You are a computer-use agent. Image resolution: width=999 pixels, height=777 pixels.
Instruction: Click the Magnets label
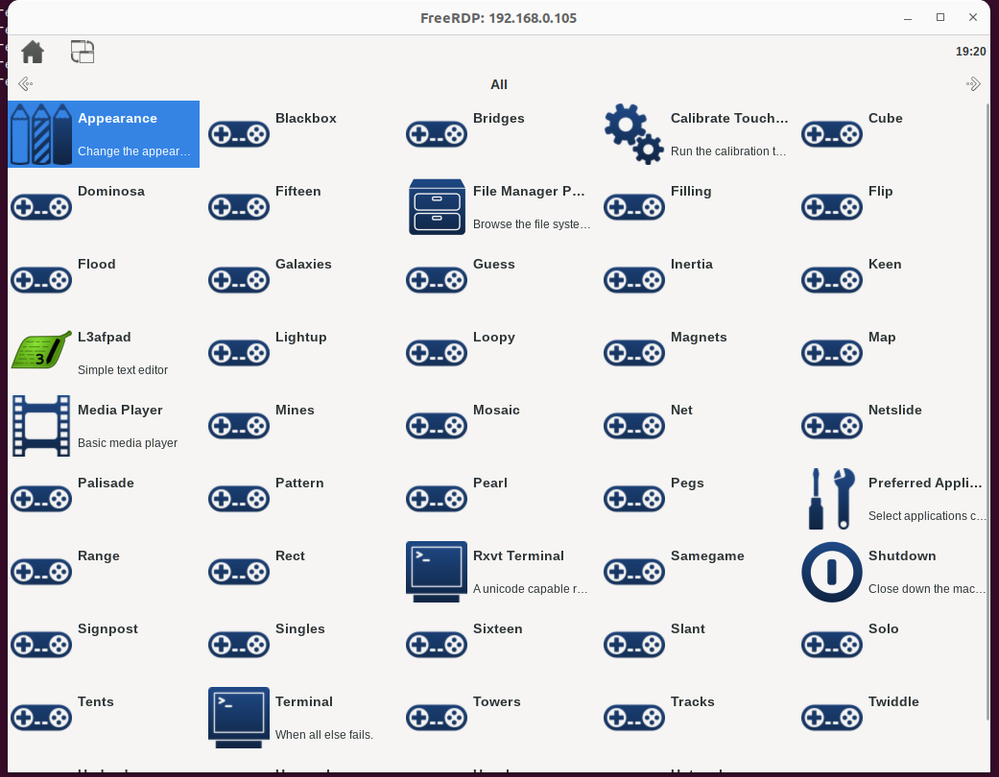coord(698,337)
